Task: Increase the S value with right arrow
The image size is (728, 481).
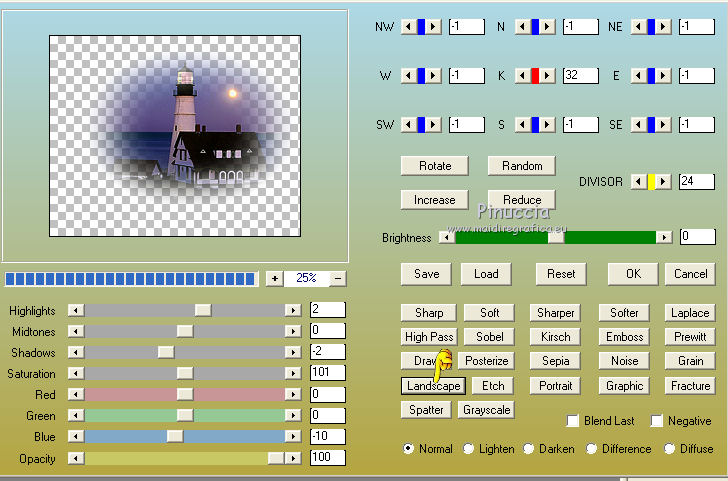Action: (x=547, y=124)
